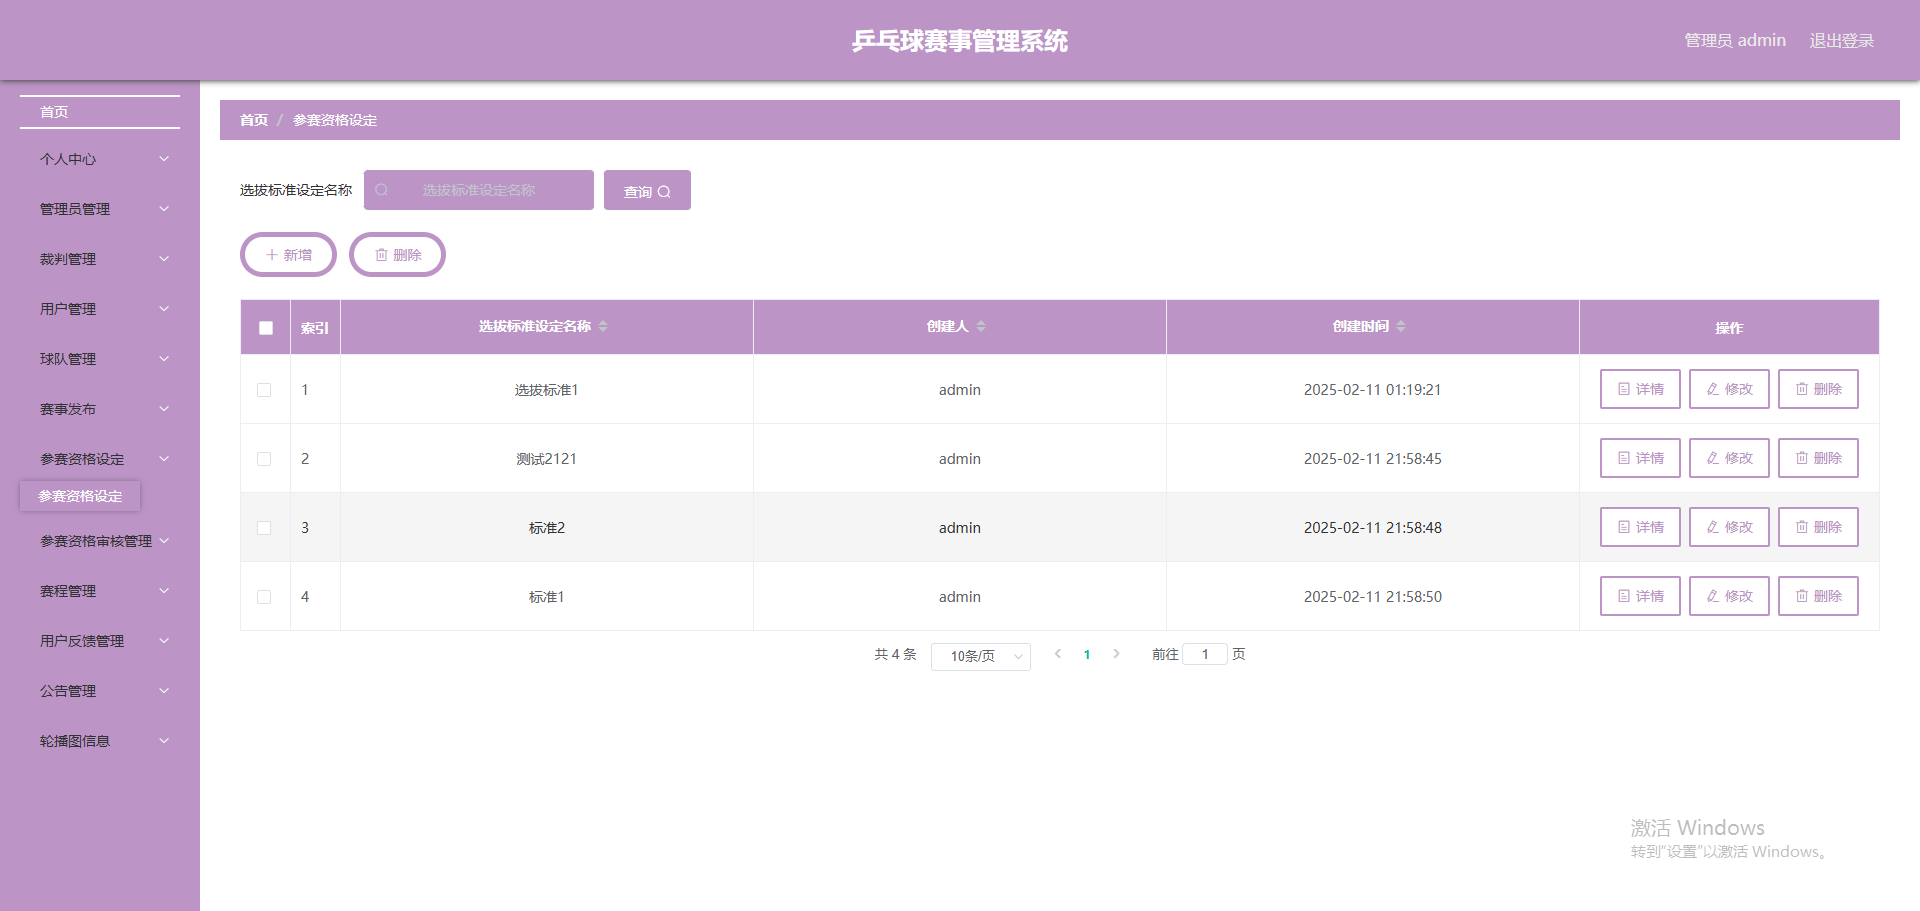Click 删除 for row 选拔标准1
Screen dimensions: 1920x911
click(1818, 389)
